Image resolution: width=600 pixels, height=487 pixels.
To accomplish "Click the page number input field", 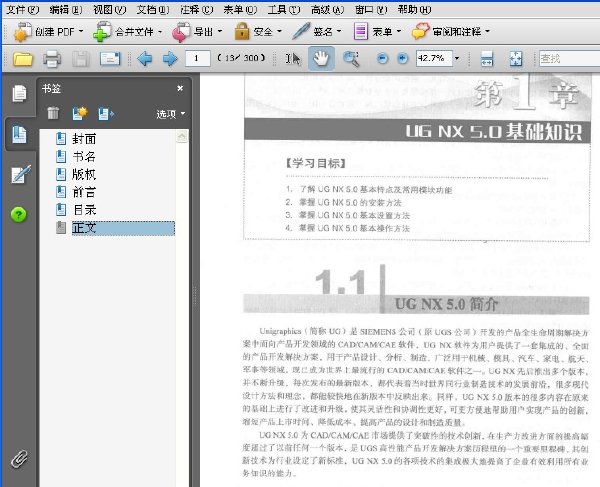I will tap(197, 59).
